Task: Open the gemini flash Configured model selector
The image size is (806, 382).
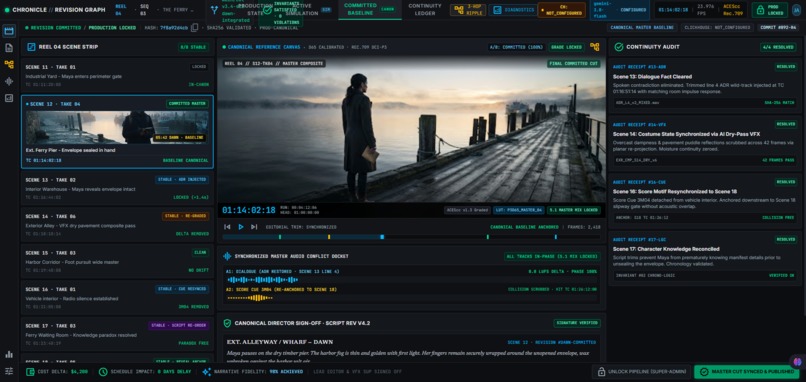Action: tap(619, 10)
